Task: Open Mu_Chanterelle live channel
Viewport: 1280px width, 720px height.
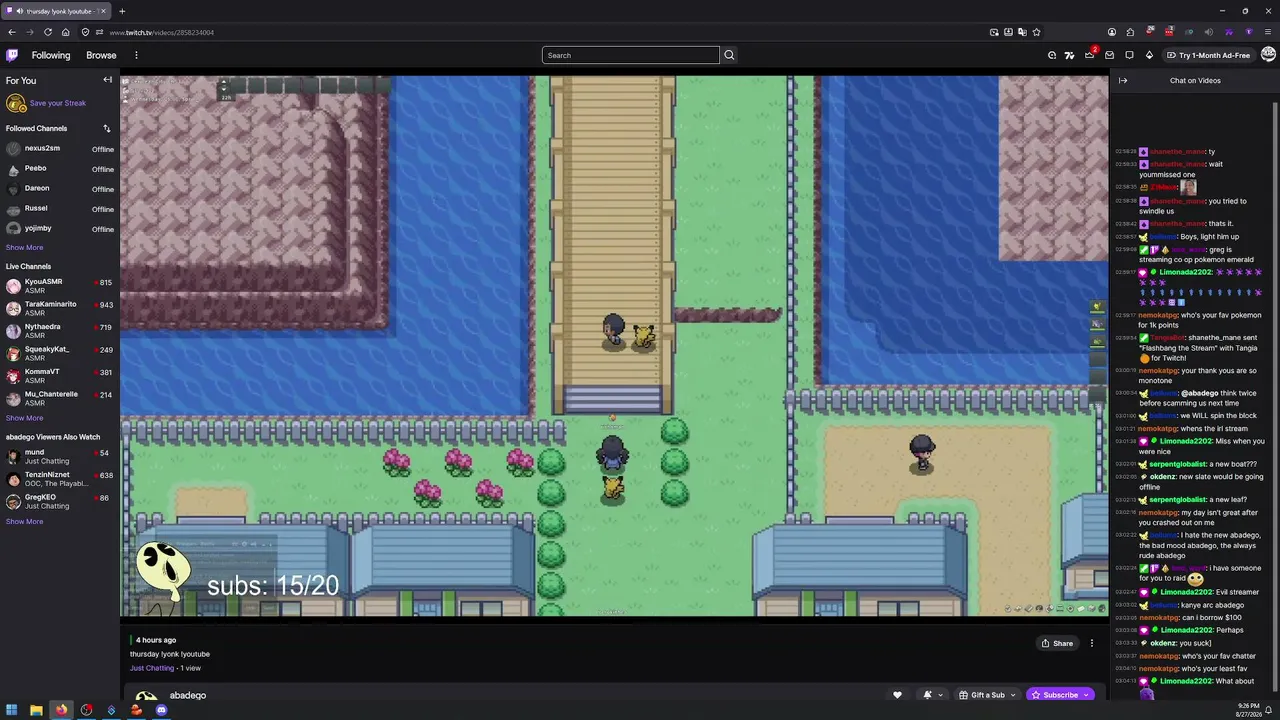Action: [x=60, y=398]
